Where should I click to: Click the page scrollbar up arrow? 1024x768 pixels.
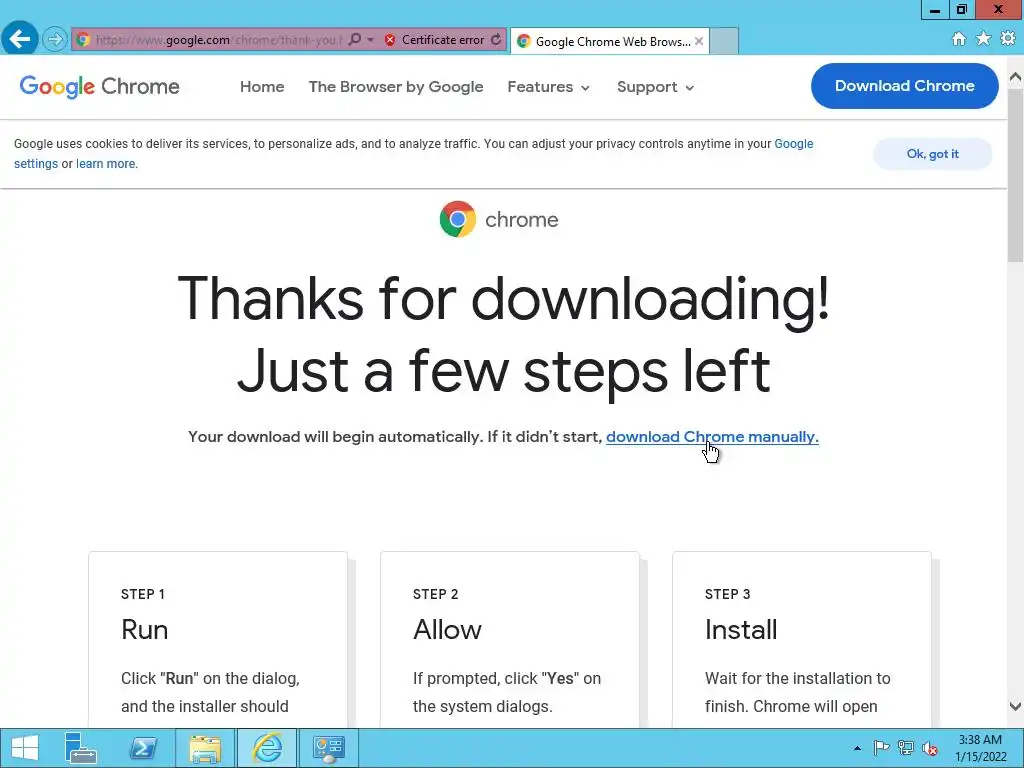click(x=1016, y=76)
